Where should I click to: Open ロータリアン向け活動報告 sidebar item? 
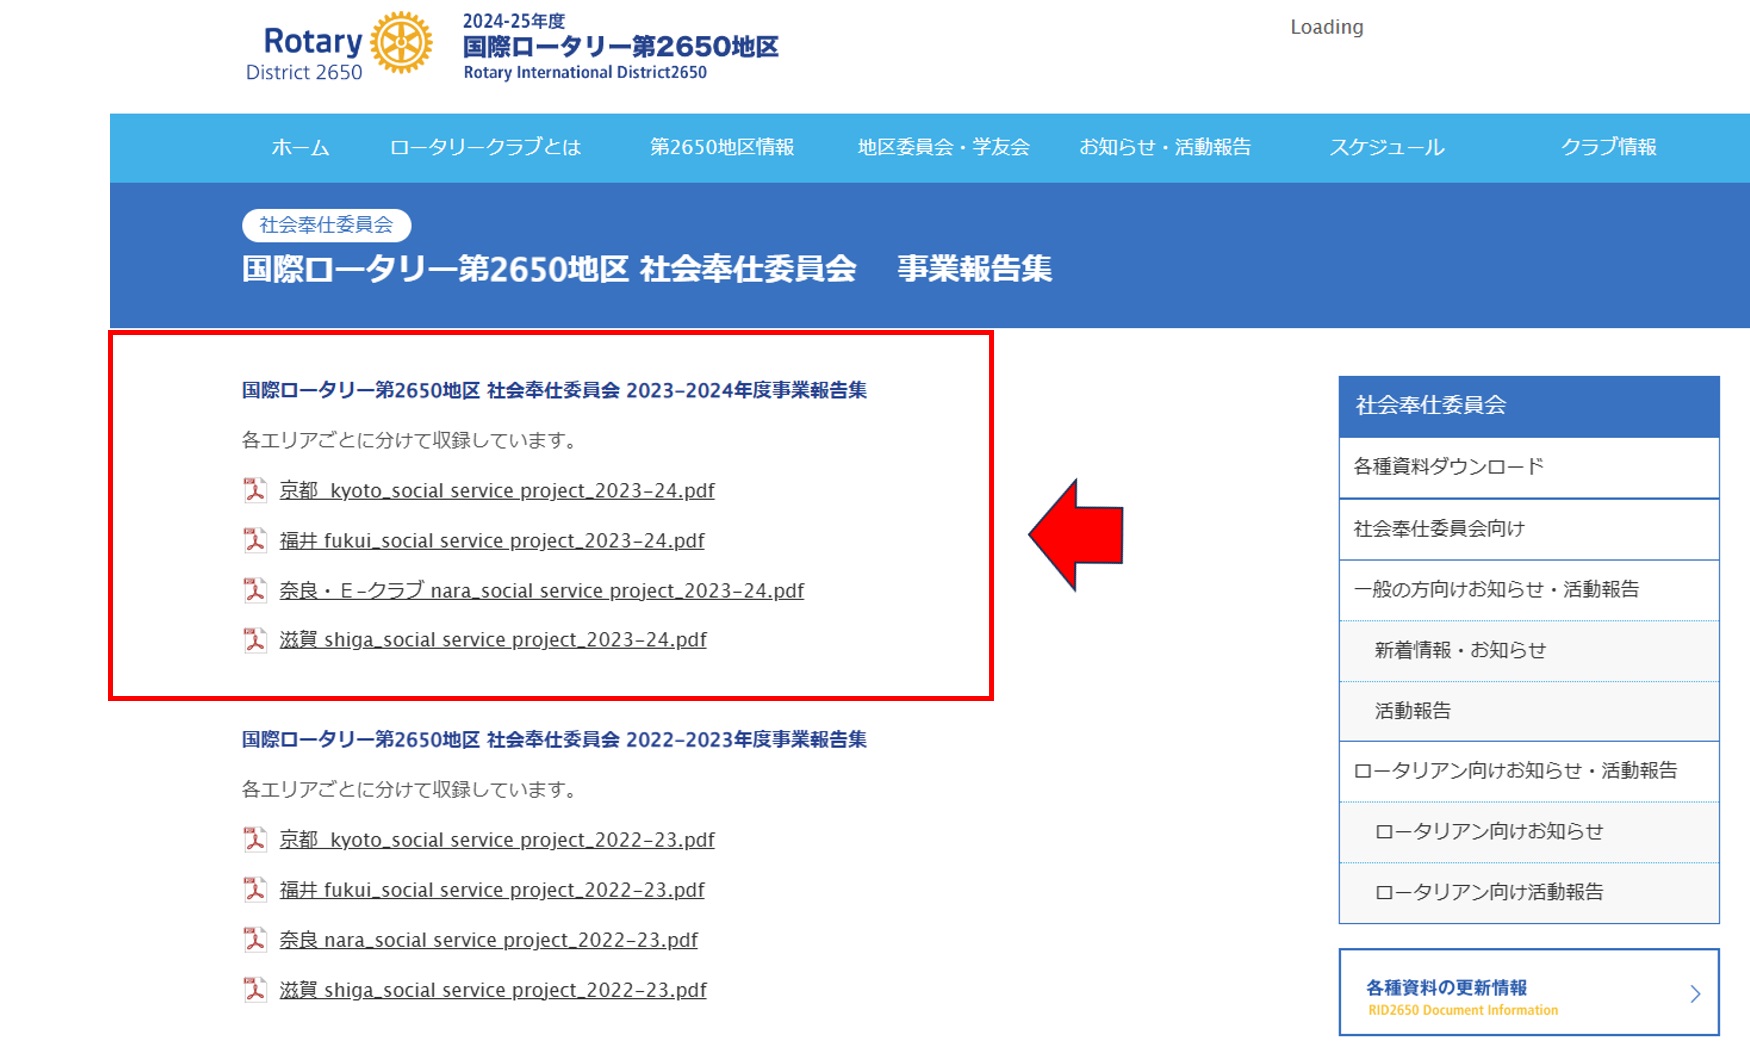click(1488, 892)
